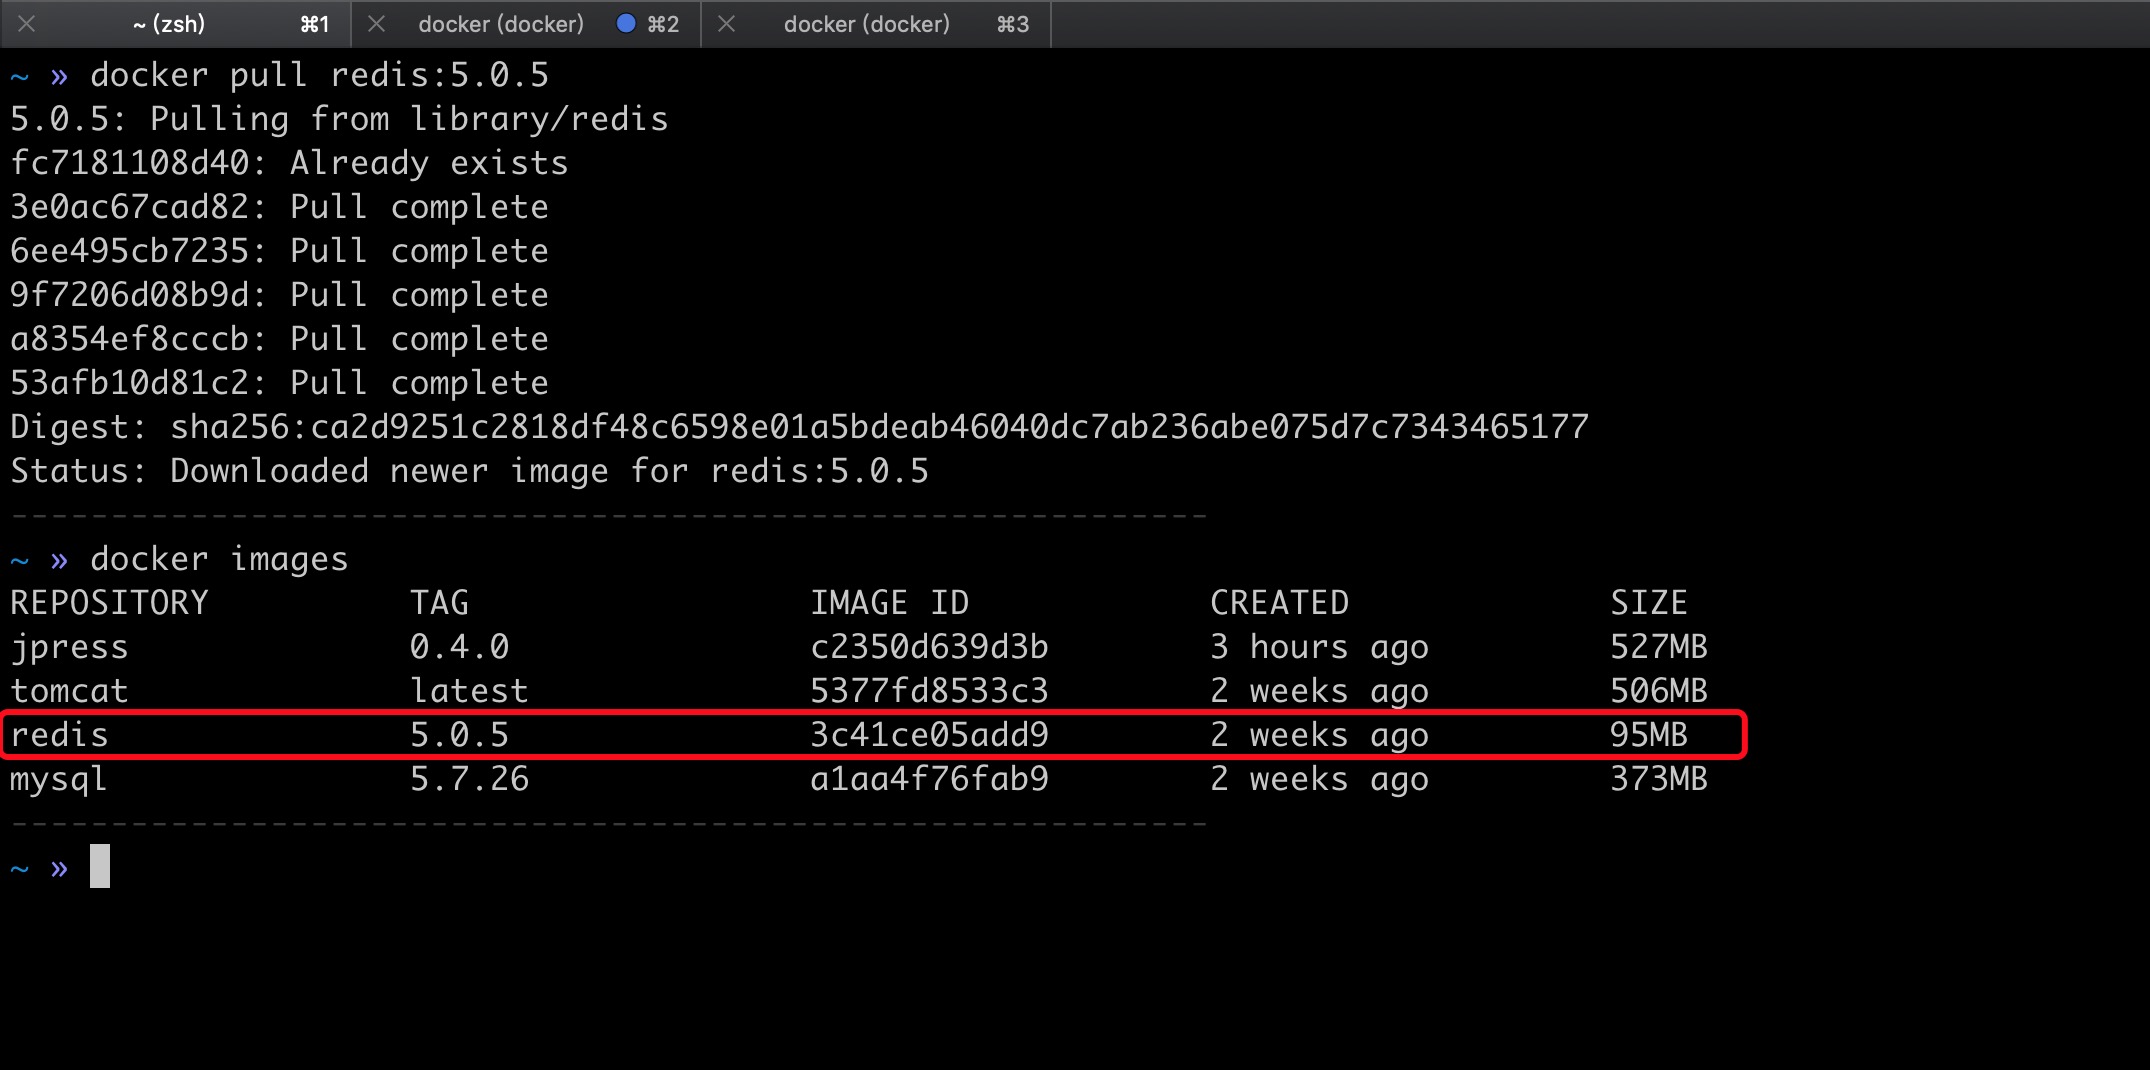
Task: Click the mysql repository name
Action: click(59, 779)
